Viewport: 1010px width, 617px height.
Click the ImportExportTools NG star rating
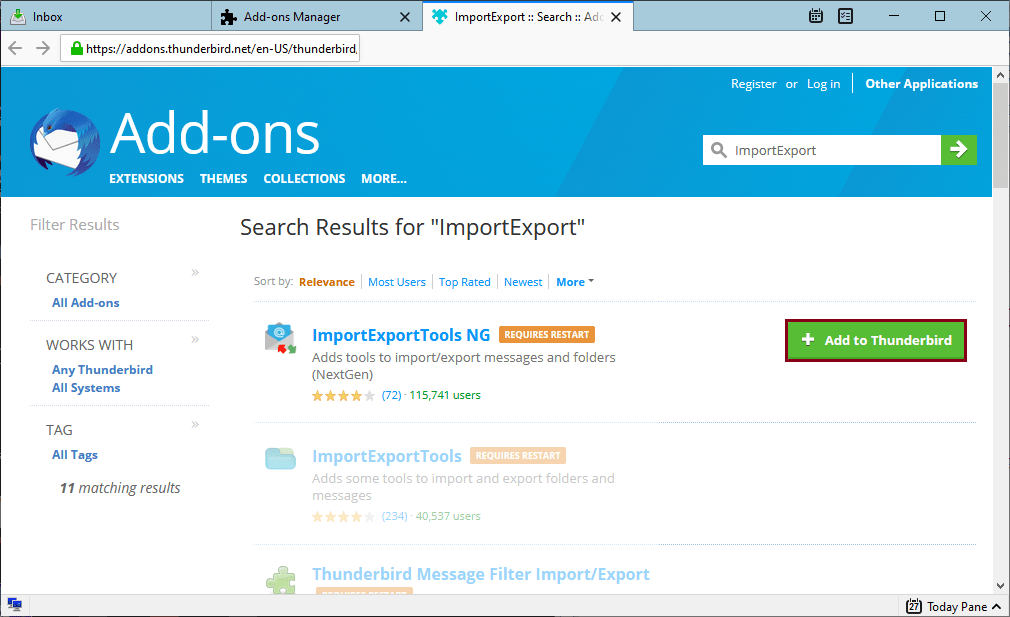pos(343,395)
